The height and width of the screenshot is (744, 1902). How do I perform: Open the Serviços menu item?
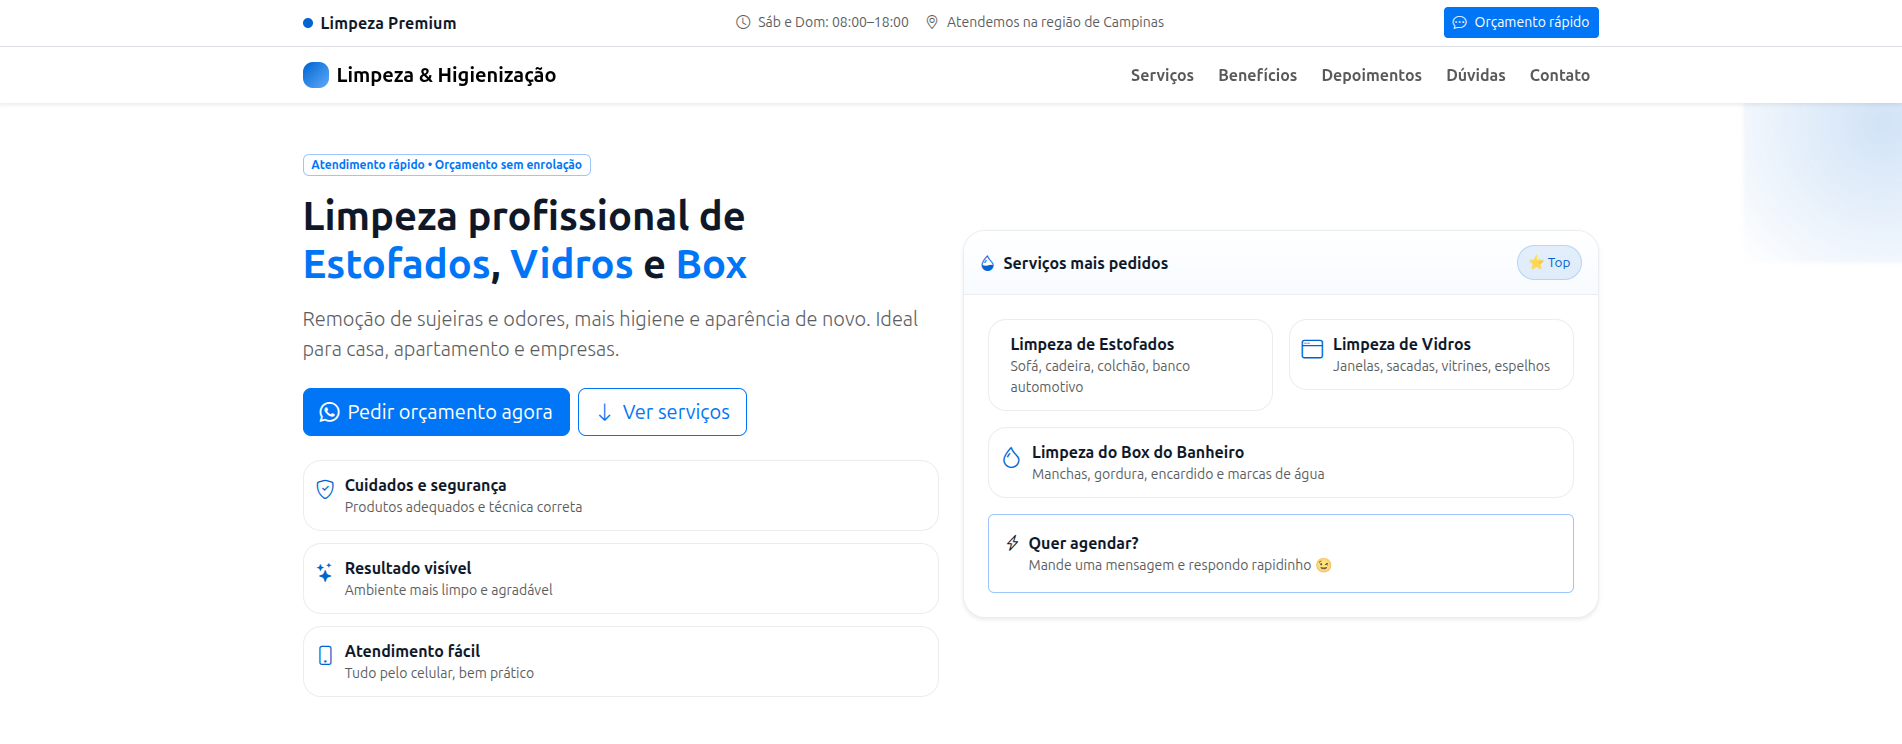[1162, 75]
